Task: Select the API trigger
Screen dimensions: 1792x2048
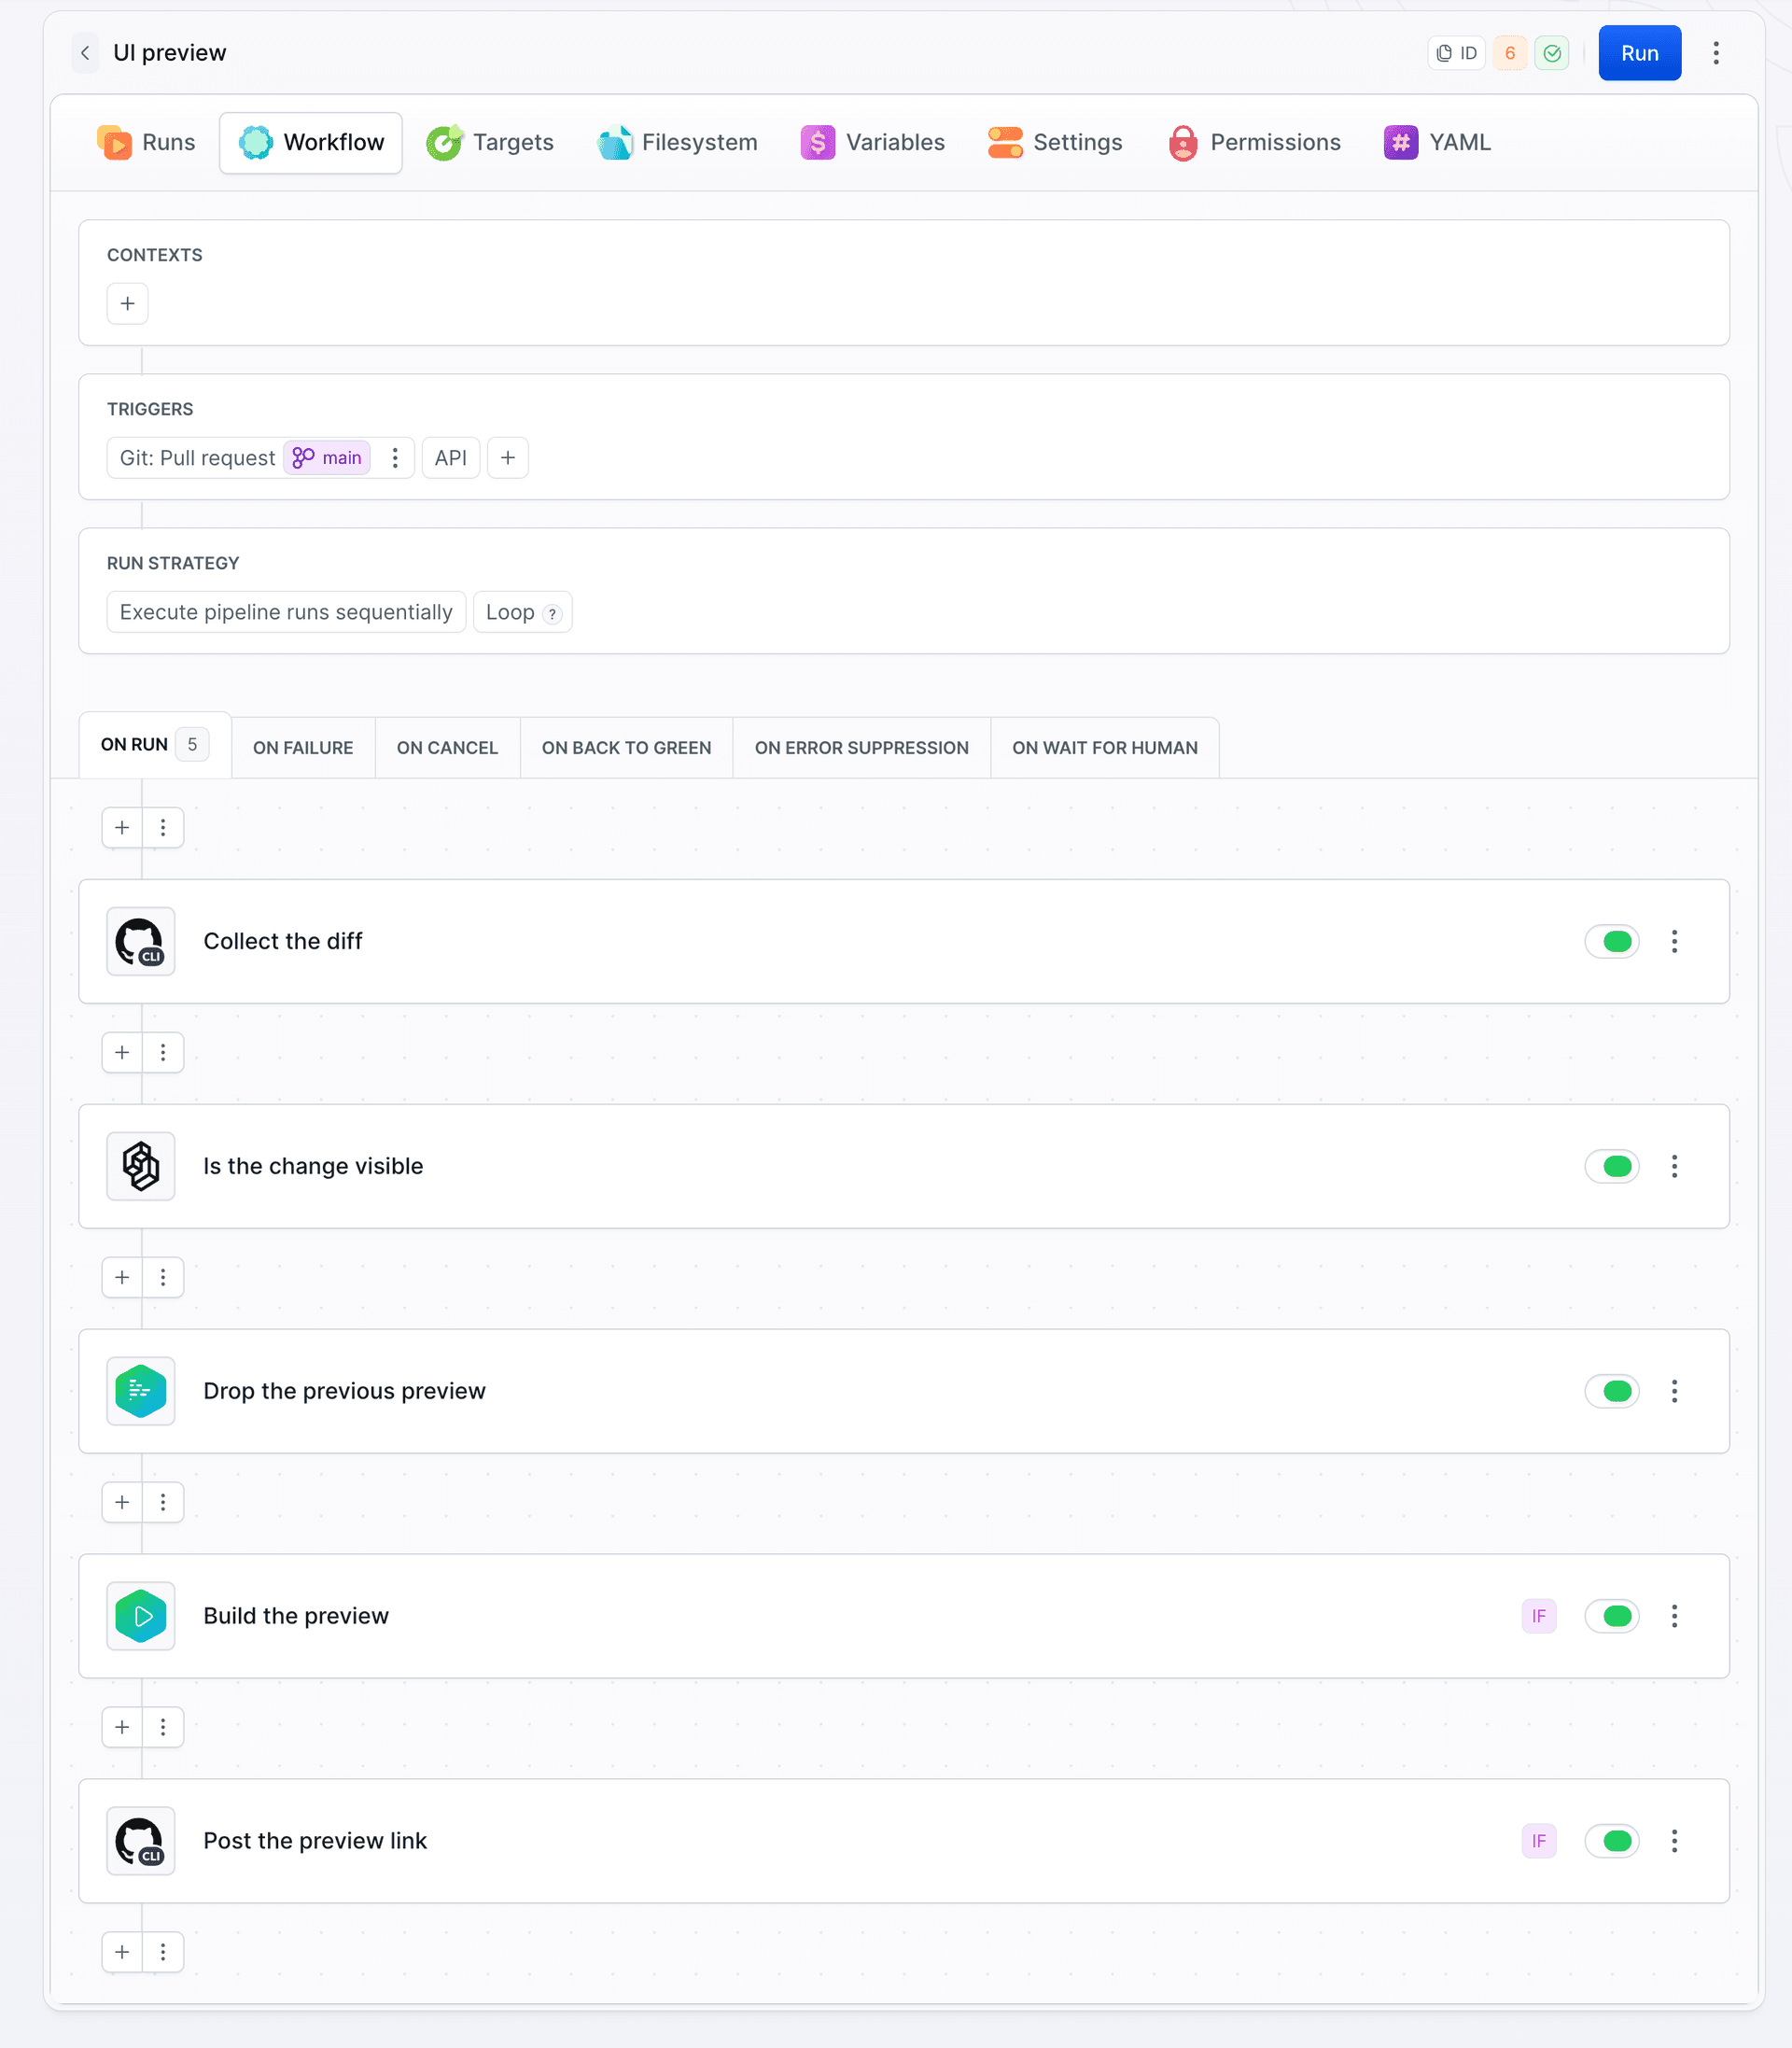Action: (451, 458)
